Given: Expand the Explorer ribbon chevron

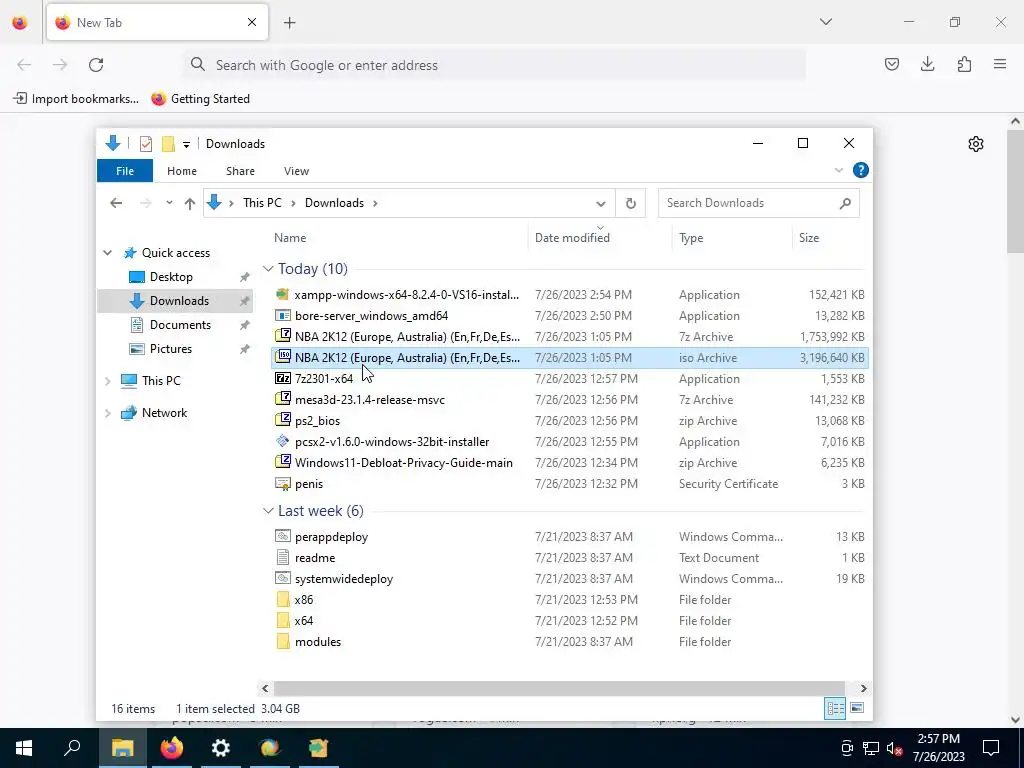Looking at the screenshot, I should 839,170.
